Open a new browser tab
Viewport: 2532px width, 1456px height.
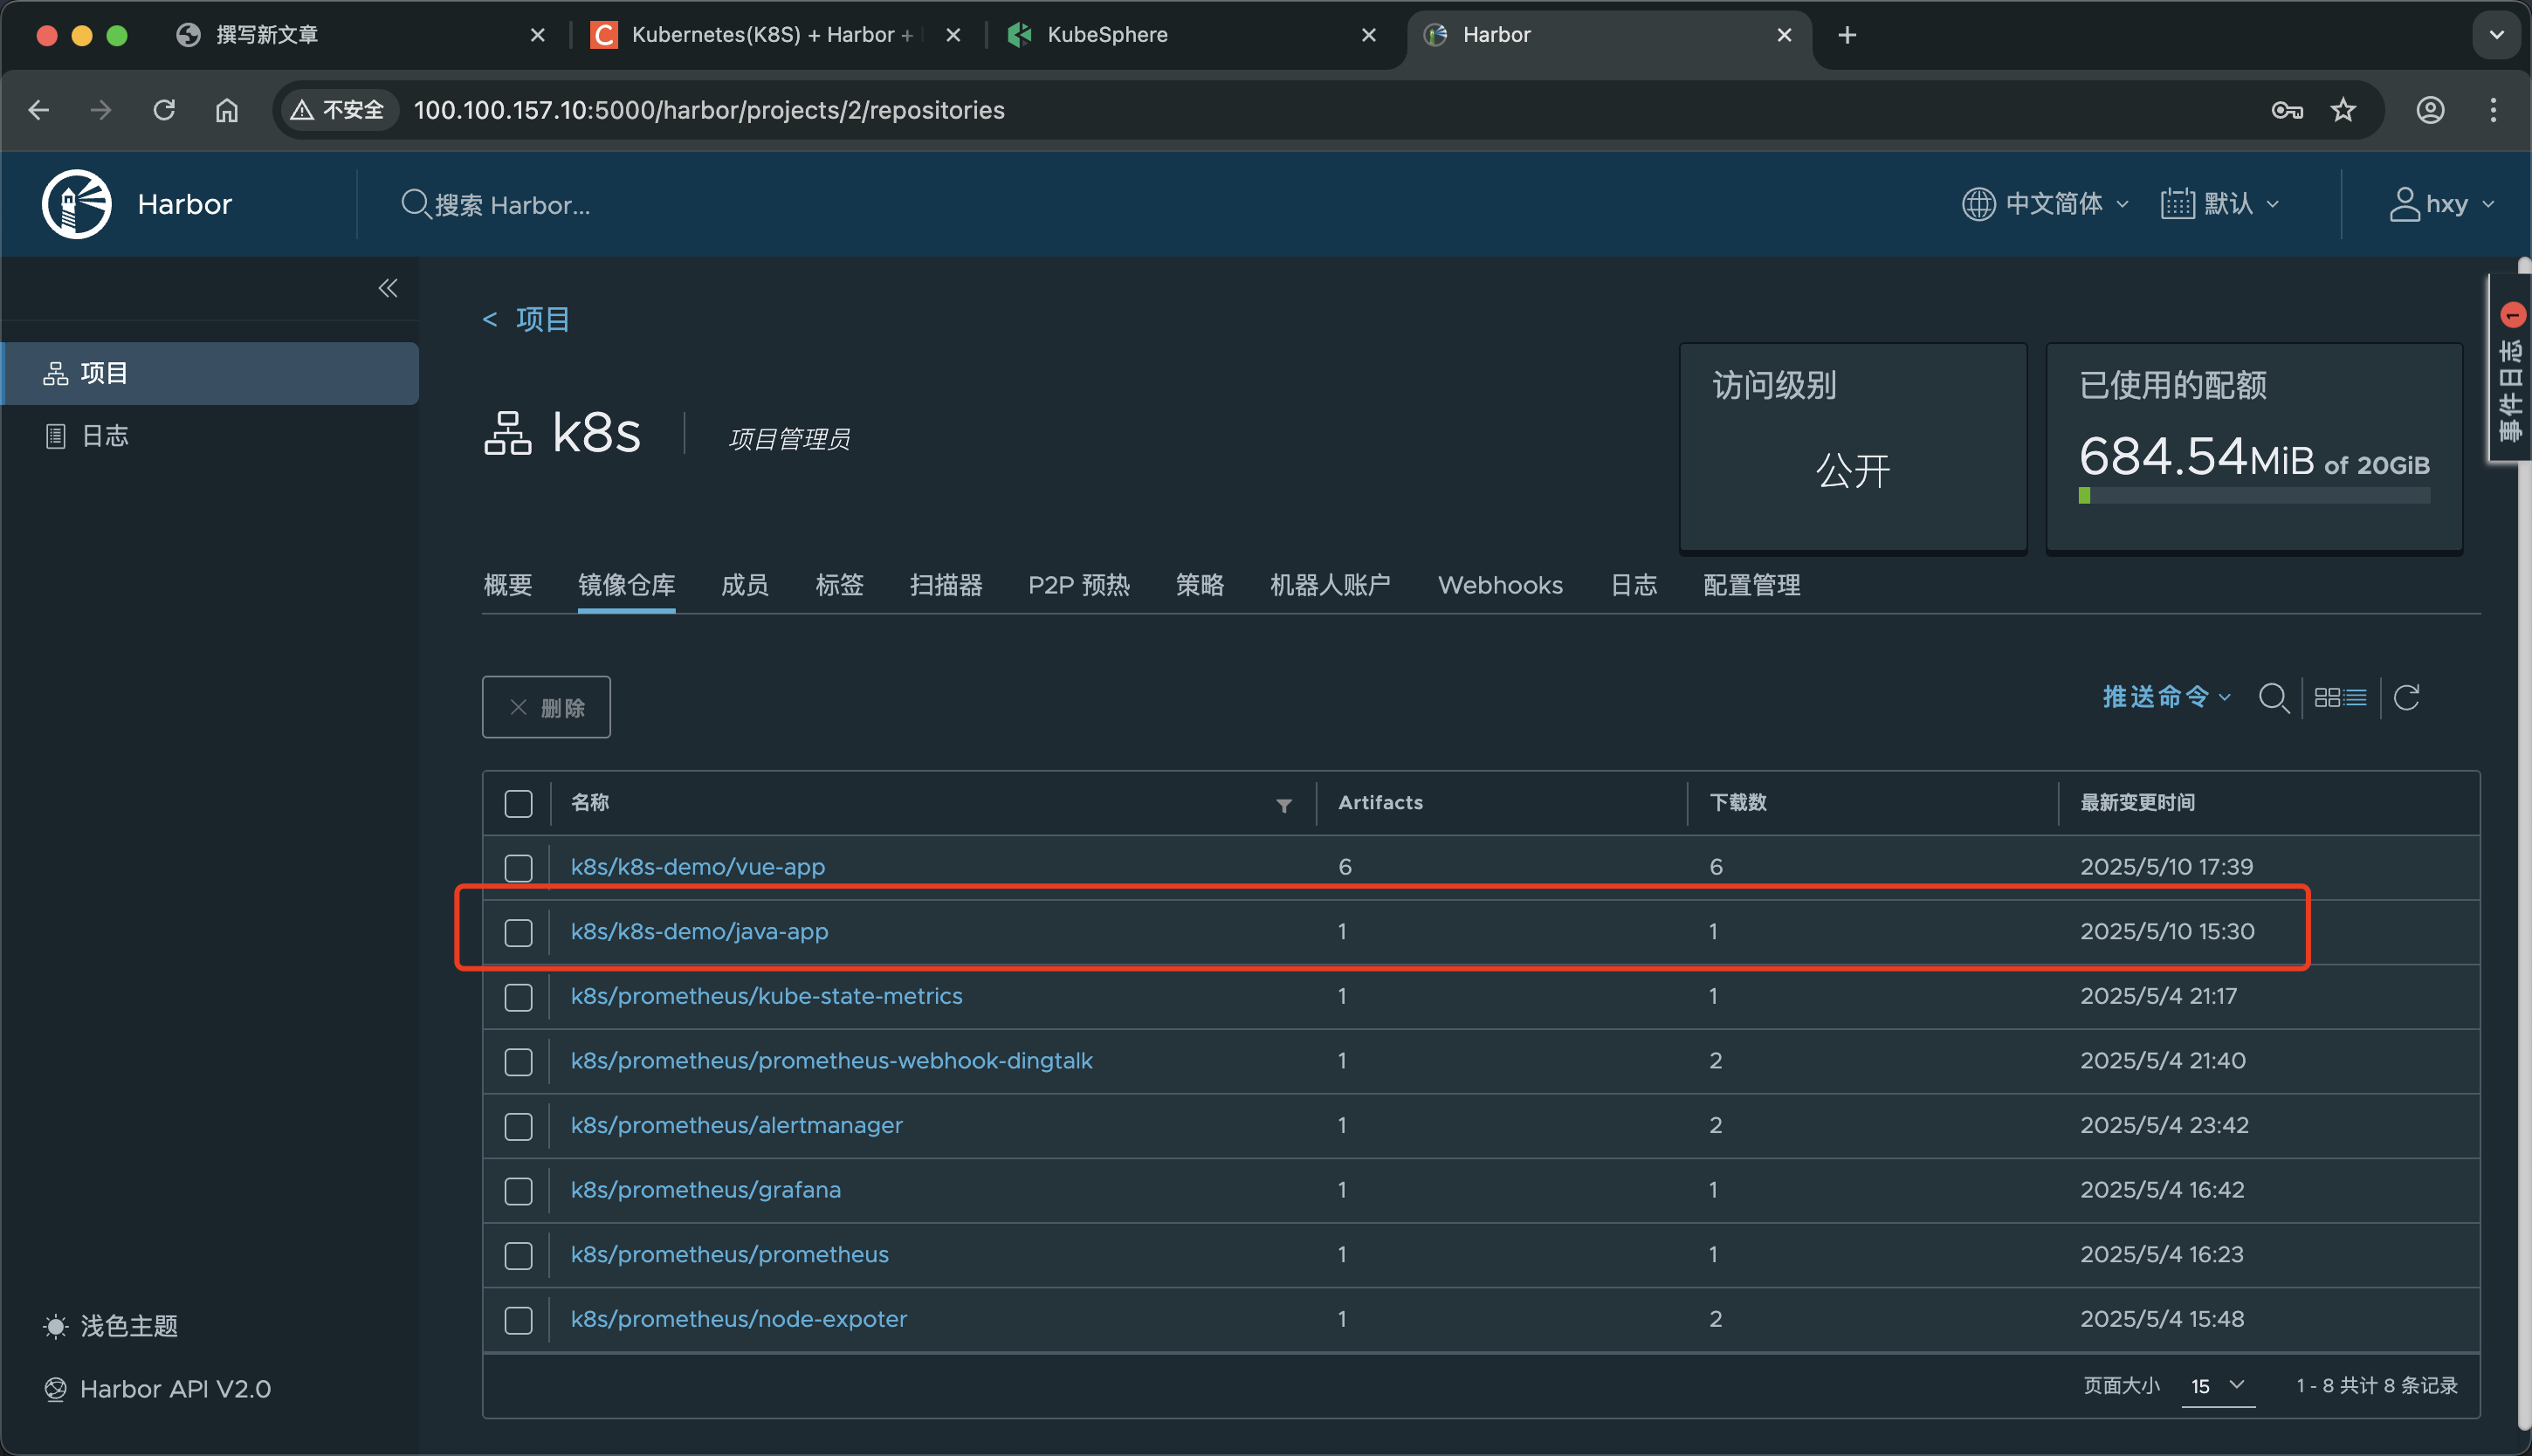[x=1847, y=35]
